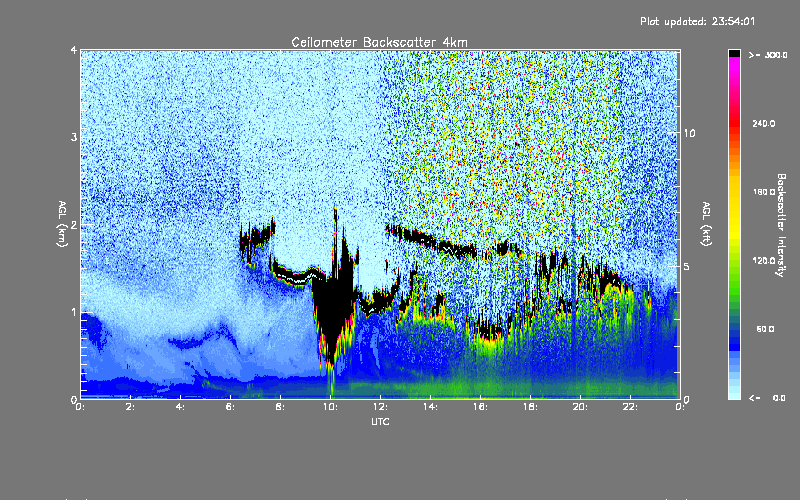Click the sloping cloud band between 13 and 15 UTC
The width and height of the screenshot is (800, 500).
[431, 240]
